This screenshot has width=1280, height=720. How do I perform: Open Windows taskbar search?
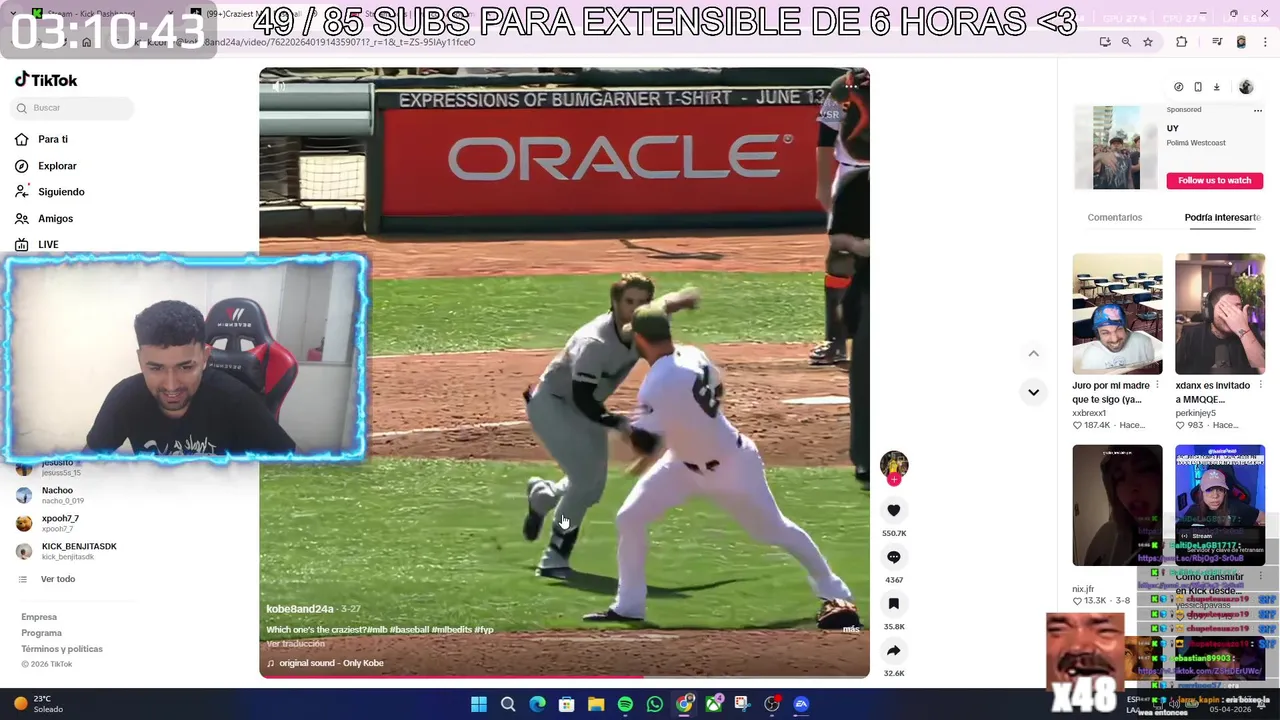508,704
